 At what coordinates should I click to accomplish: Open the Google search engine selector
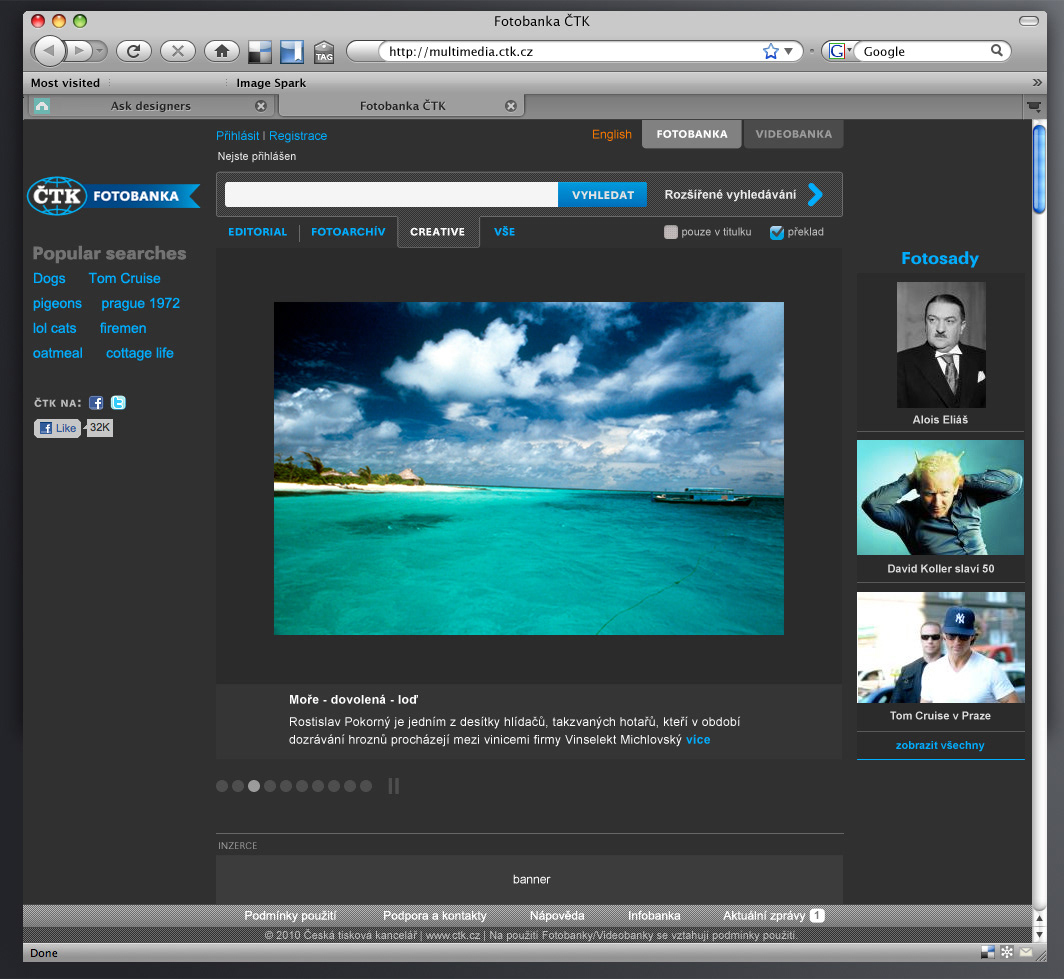tap(840, 52)
